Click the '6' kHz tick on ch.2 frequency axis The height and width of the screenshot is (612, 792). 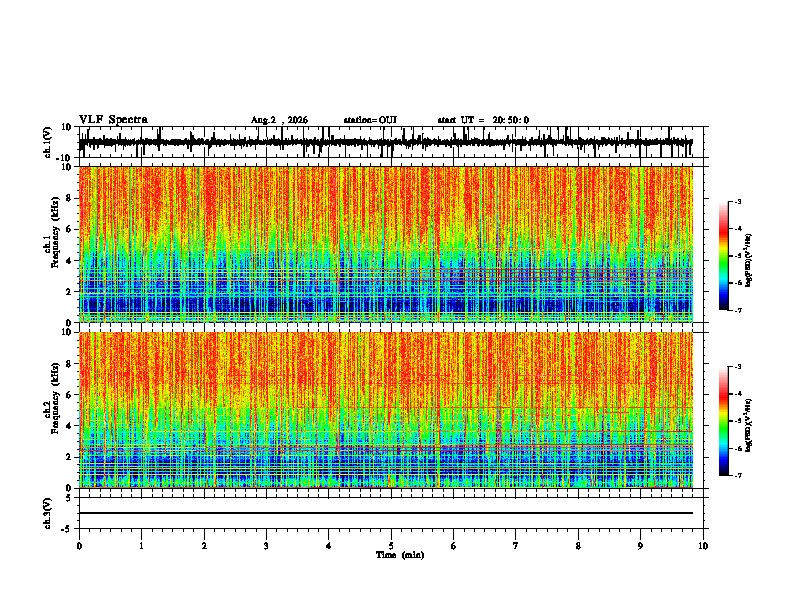(70, 395)
